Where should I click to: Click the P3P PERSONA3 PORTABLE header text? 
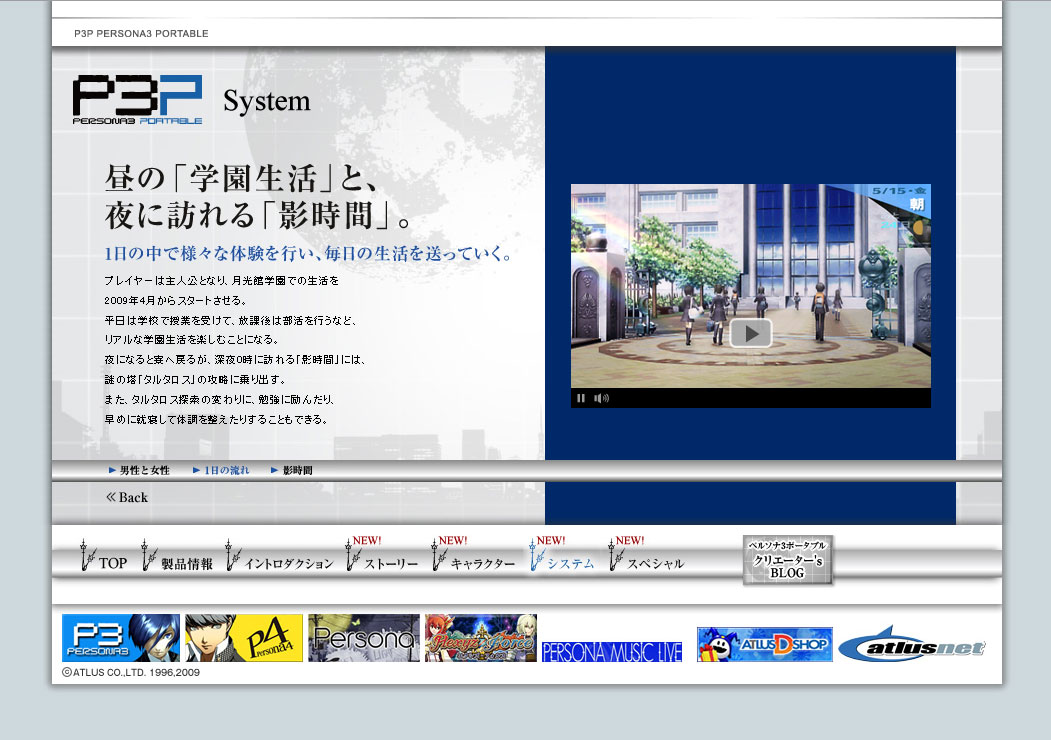[141, 34]
